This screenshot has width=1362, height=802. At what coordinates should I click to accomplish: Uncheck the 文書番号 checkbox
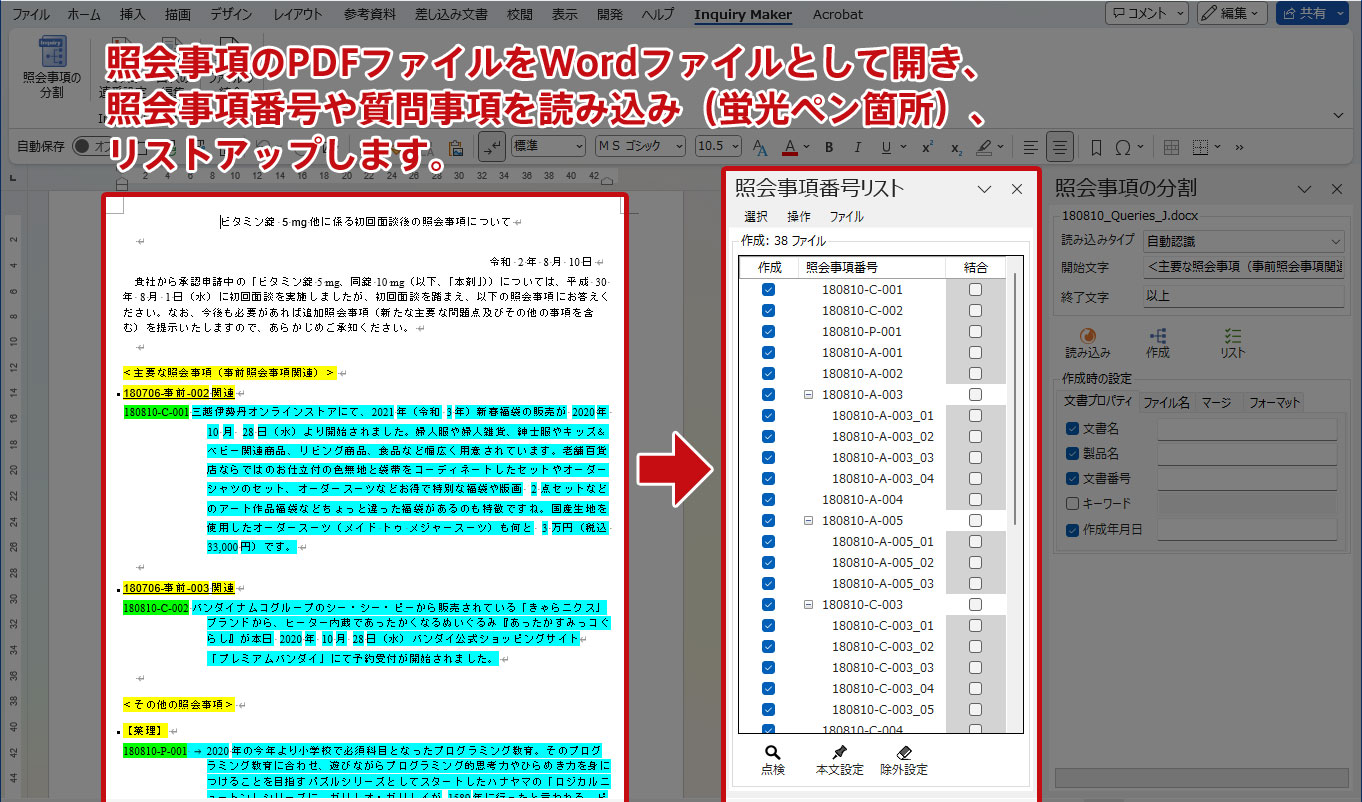click(x=1072, y=478)
